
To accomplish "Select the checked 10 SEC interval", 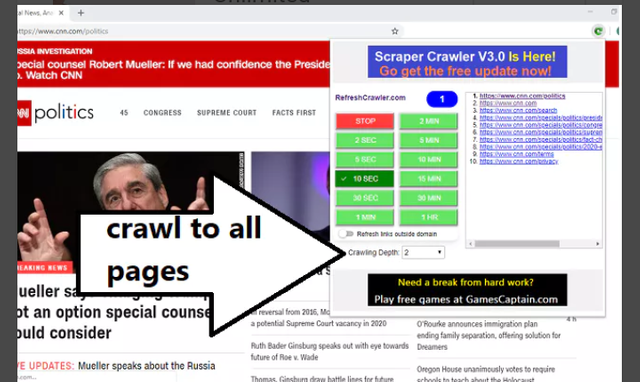I will (365, 179).
